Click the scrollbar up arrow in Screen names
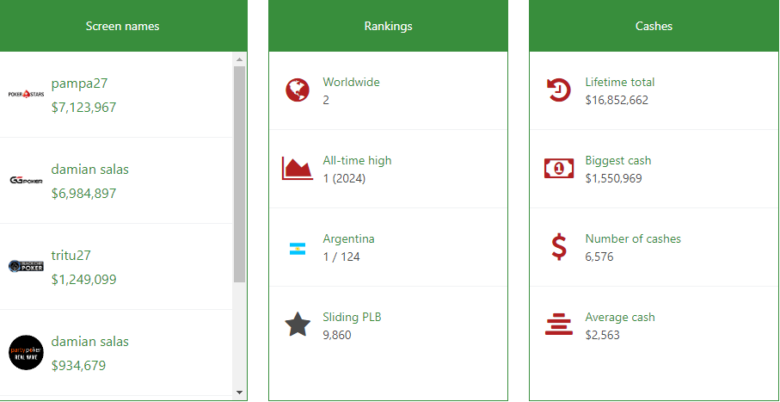780x402 pixels. [239, 59]
